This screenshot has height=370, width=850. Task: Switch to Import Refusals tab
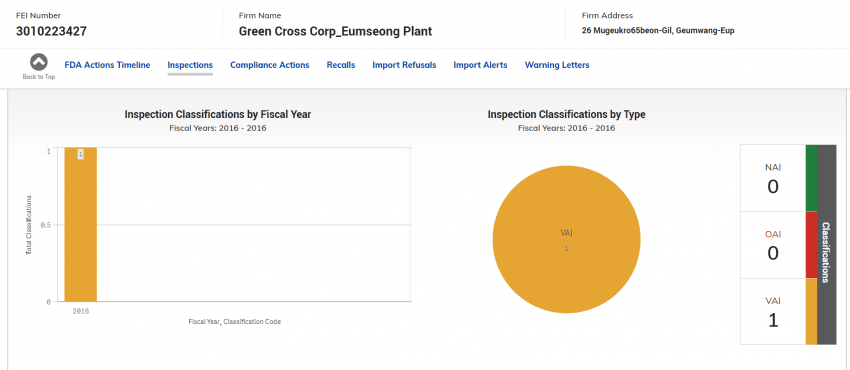(x=404, y=65)
